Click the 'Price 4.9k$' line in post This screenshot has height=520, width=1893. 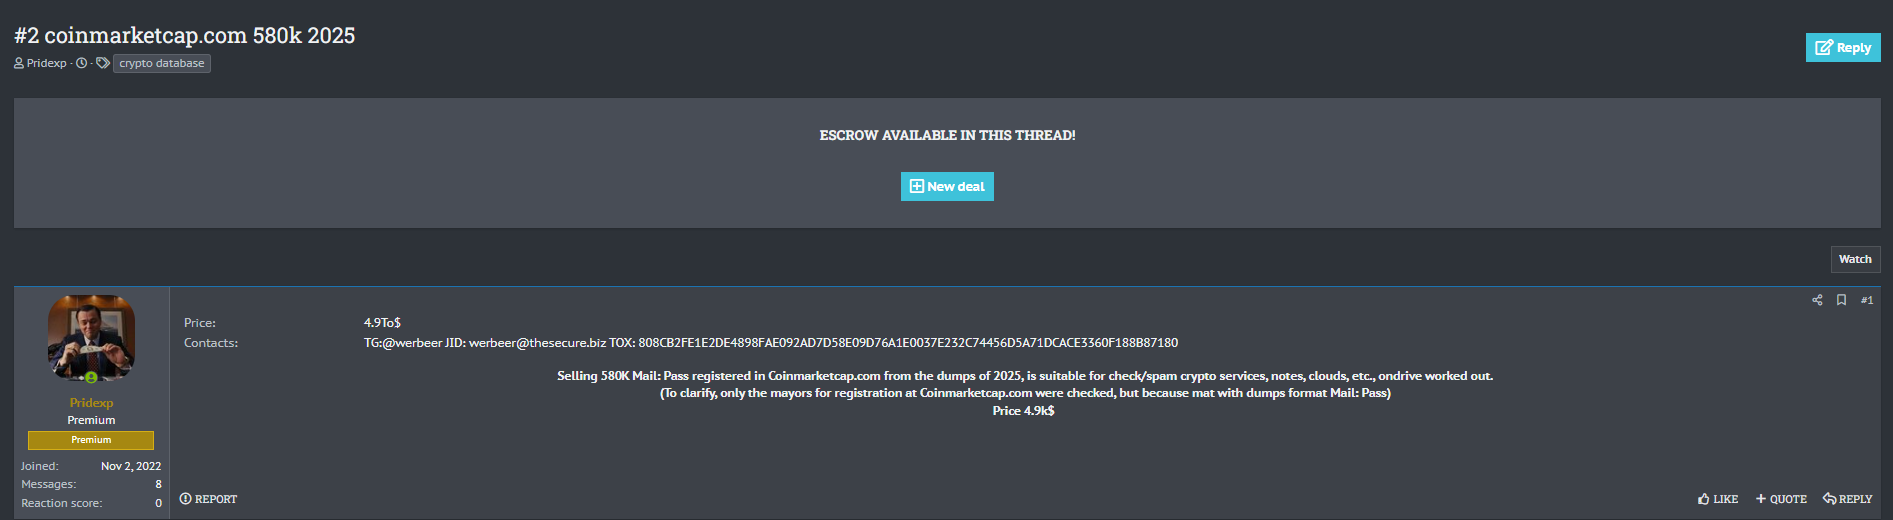[1023, 411]
